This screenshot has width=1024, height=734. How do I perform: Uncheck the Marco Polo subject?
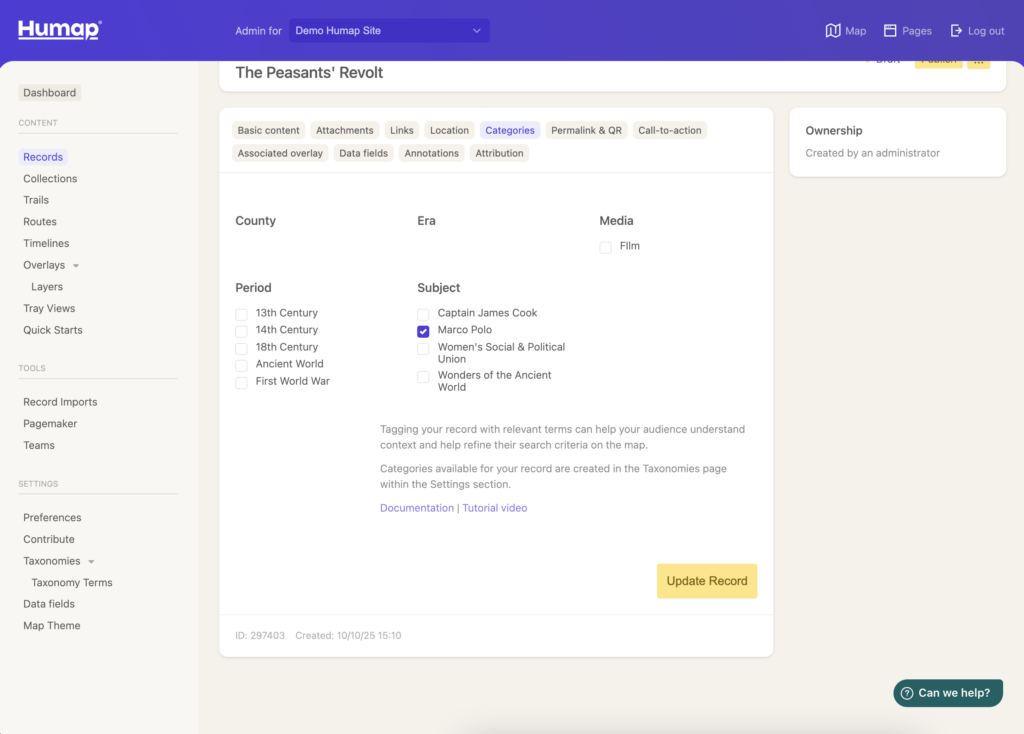coord(423,331)
